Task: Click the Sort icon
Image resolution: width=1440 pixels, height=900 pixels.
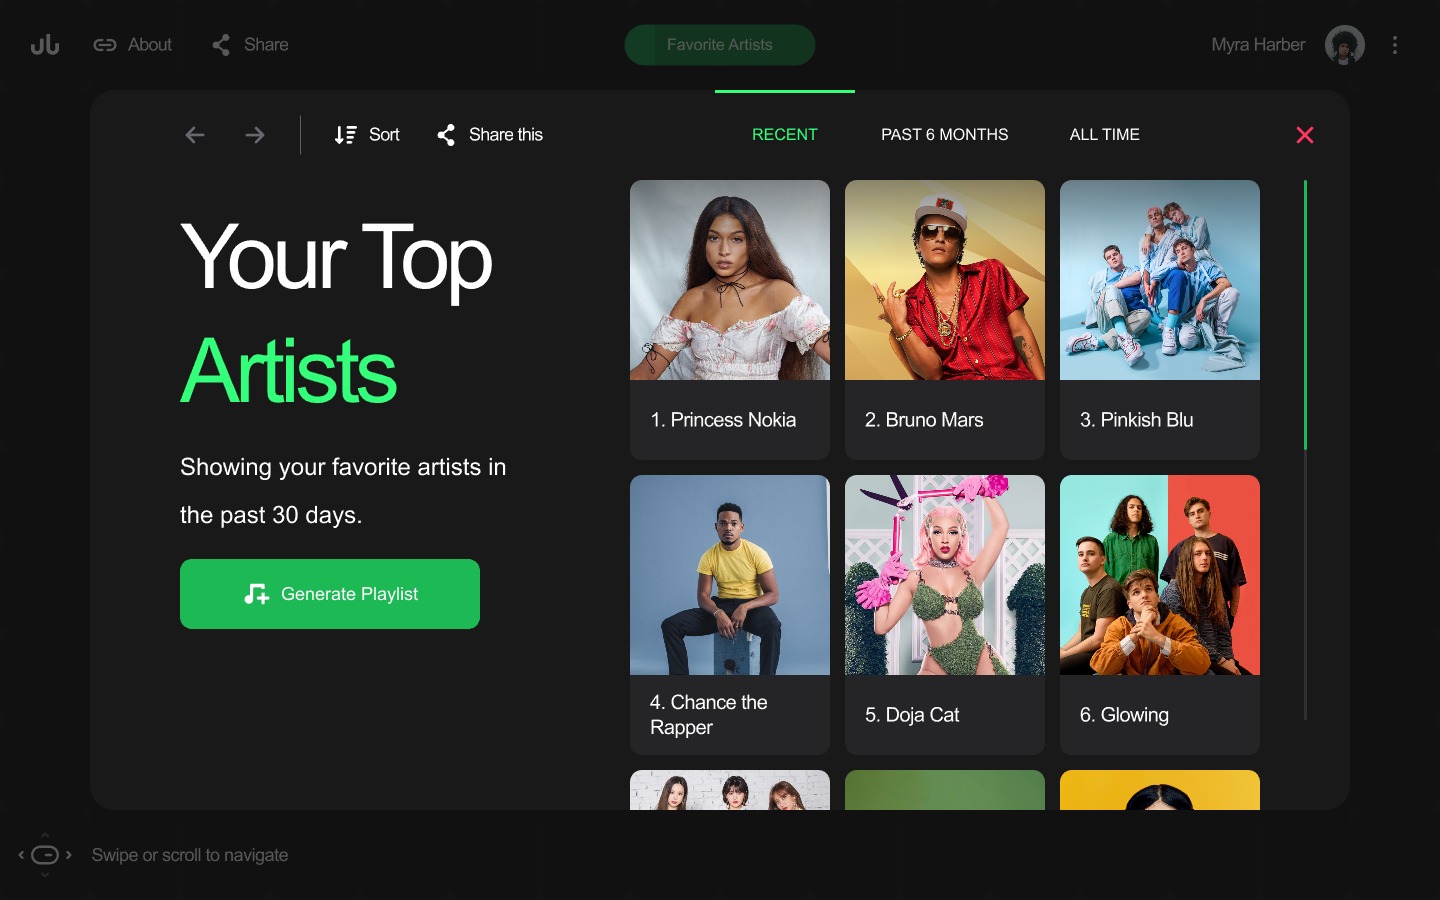Action: [345, 135]
